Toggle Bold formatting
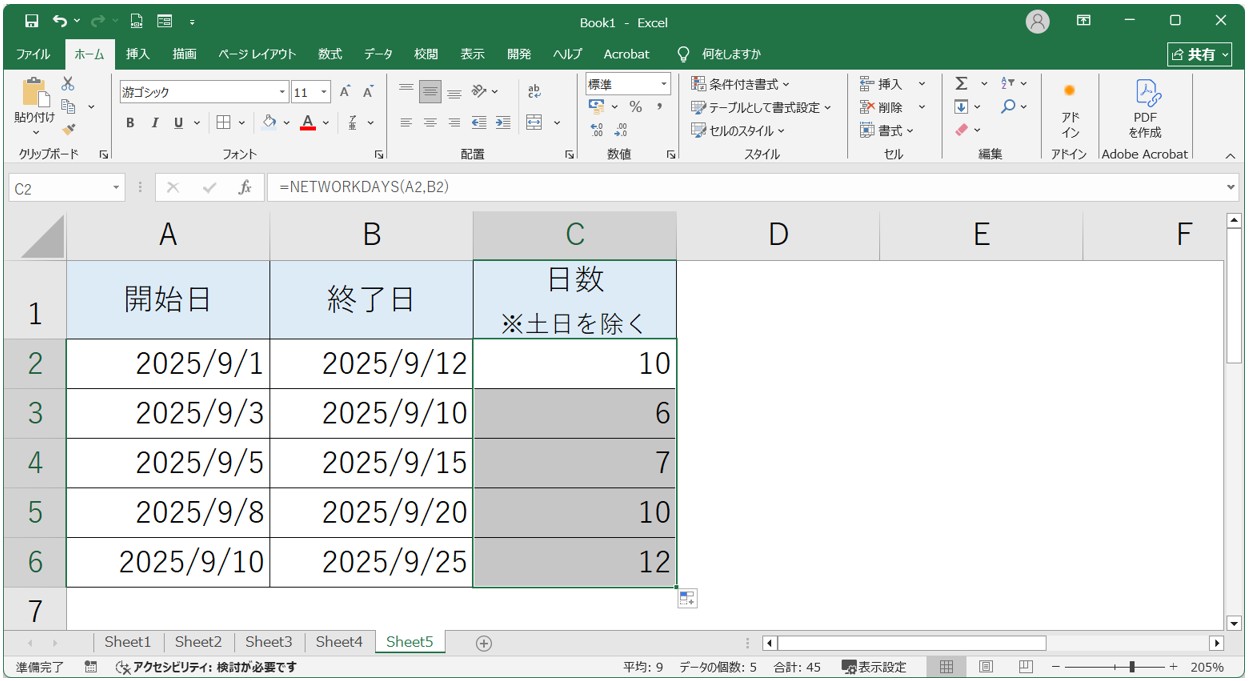Screen dimensions: 1249x681 pyautogui.click(x=130, y=123)
